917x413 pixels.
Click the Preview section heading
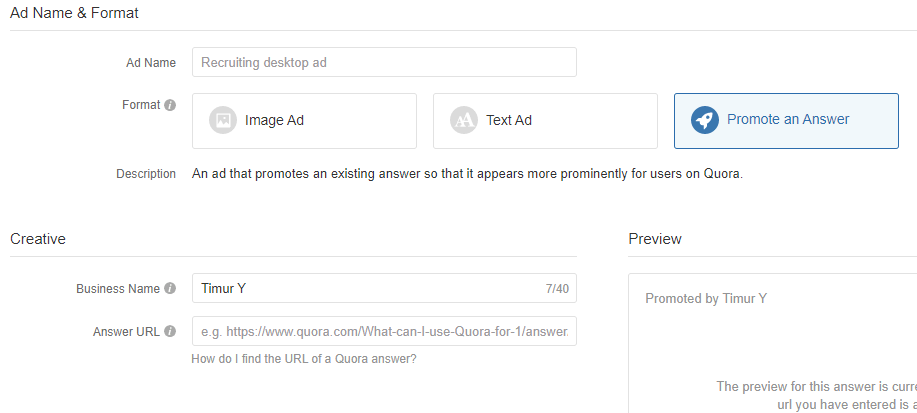(x=655, y=239)
